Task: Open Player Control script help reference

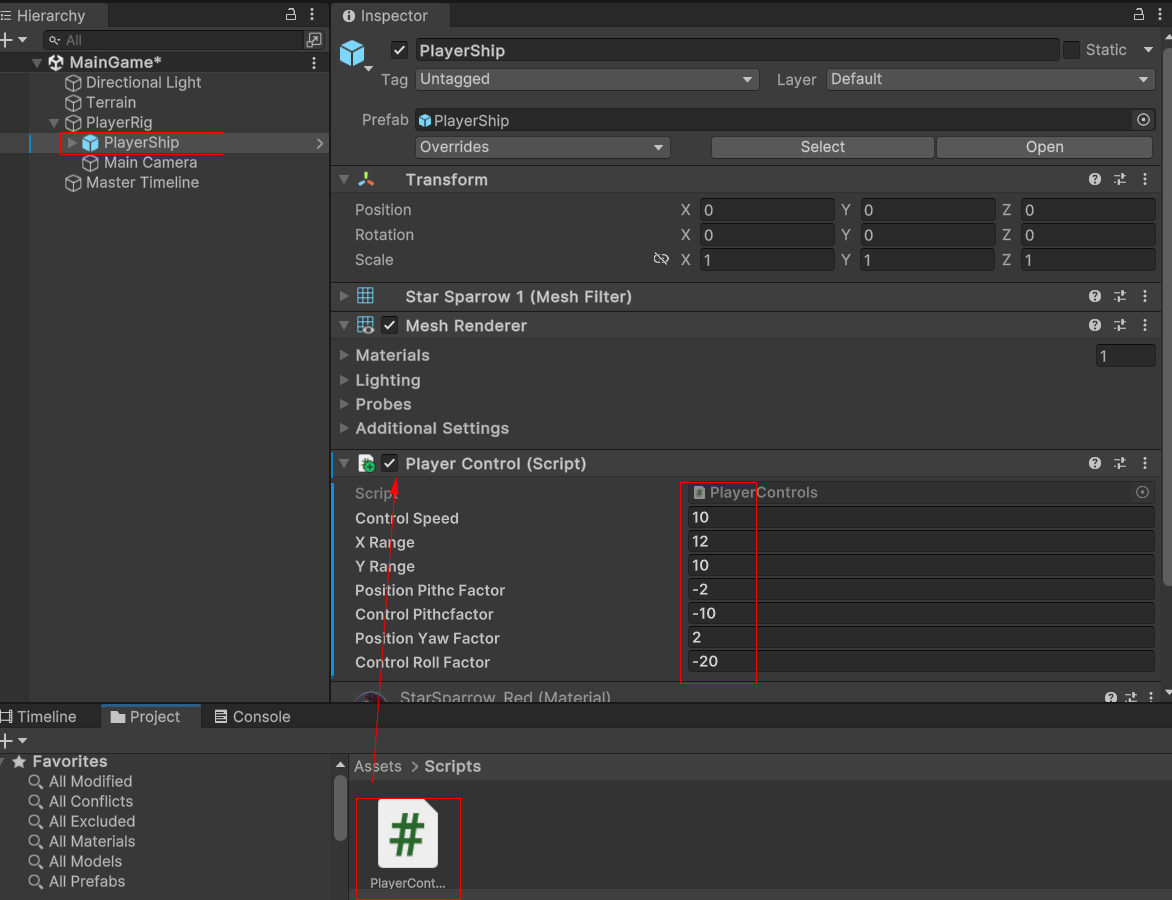Action: [x=1095, y=463]
